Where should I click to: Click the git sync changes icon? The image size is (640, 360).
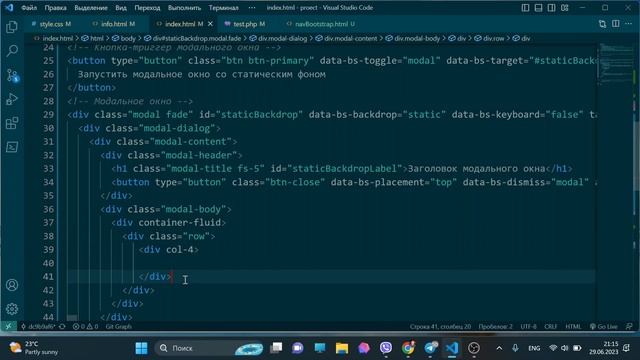(x=62, y=327)
